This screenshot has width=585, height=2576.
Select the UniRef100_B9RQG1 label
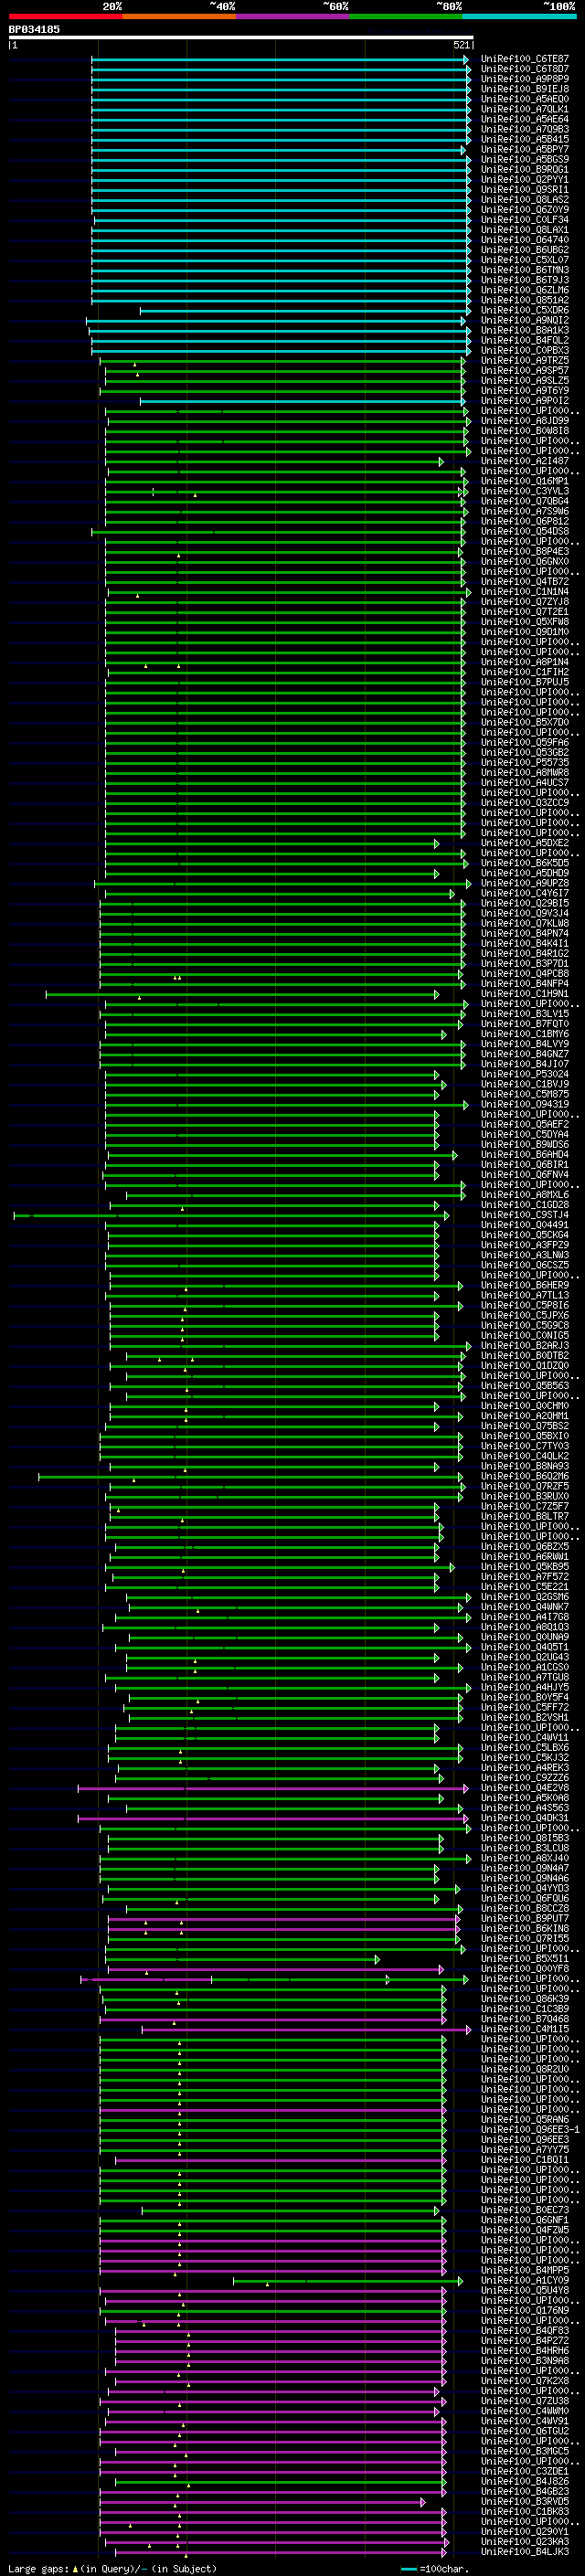(525, 170)
